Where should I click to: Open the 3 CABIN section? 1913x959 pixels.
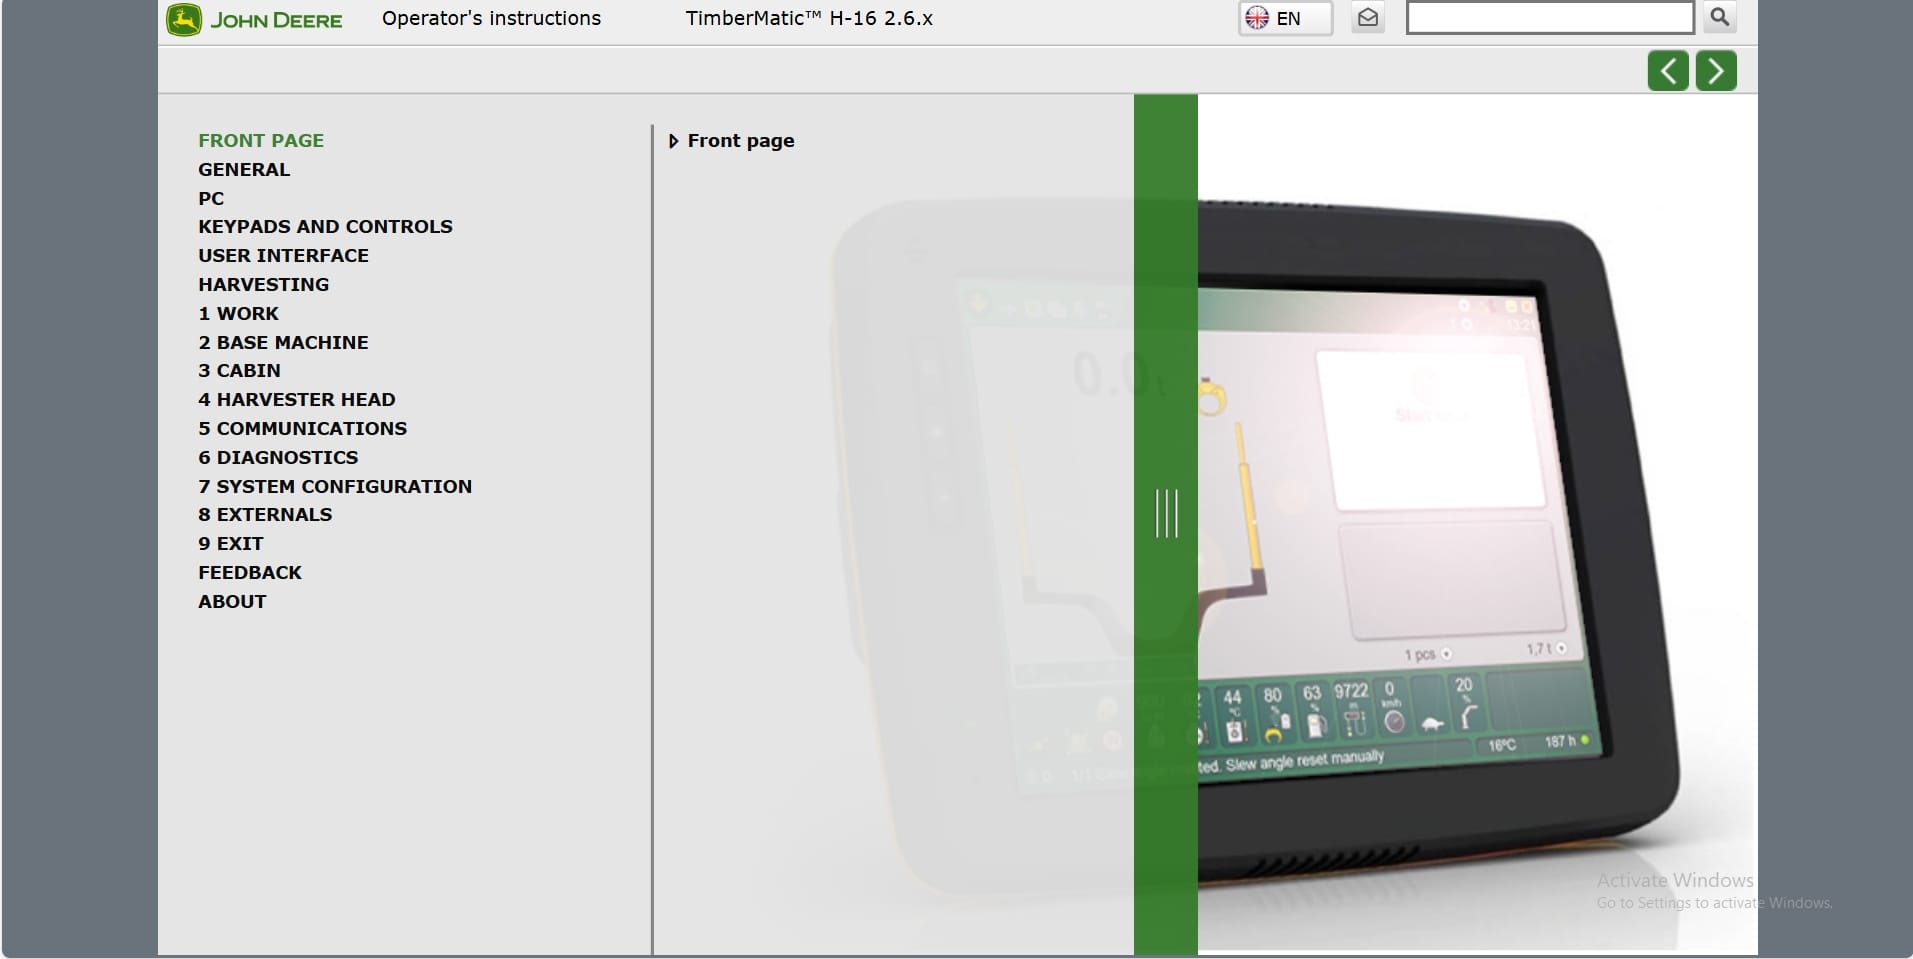pos(239,371)
